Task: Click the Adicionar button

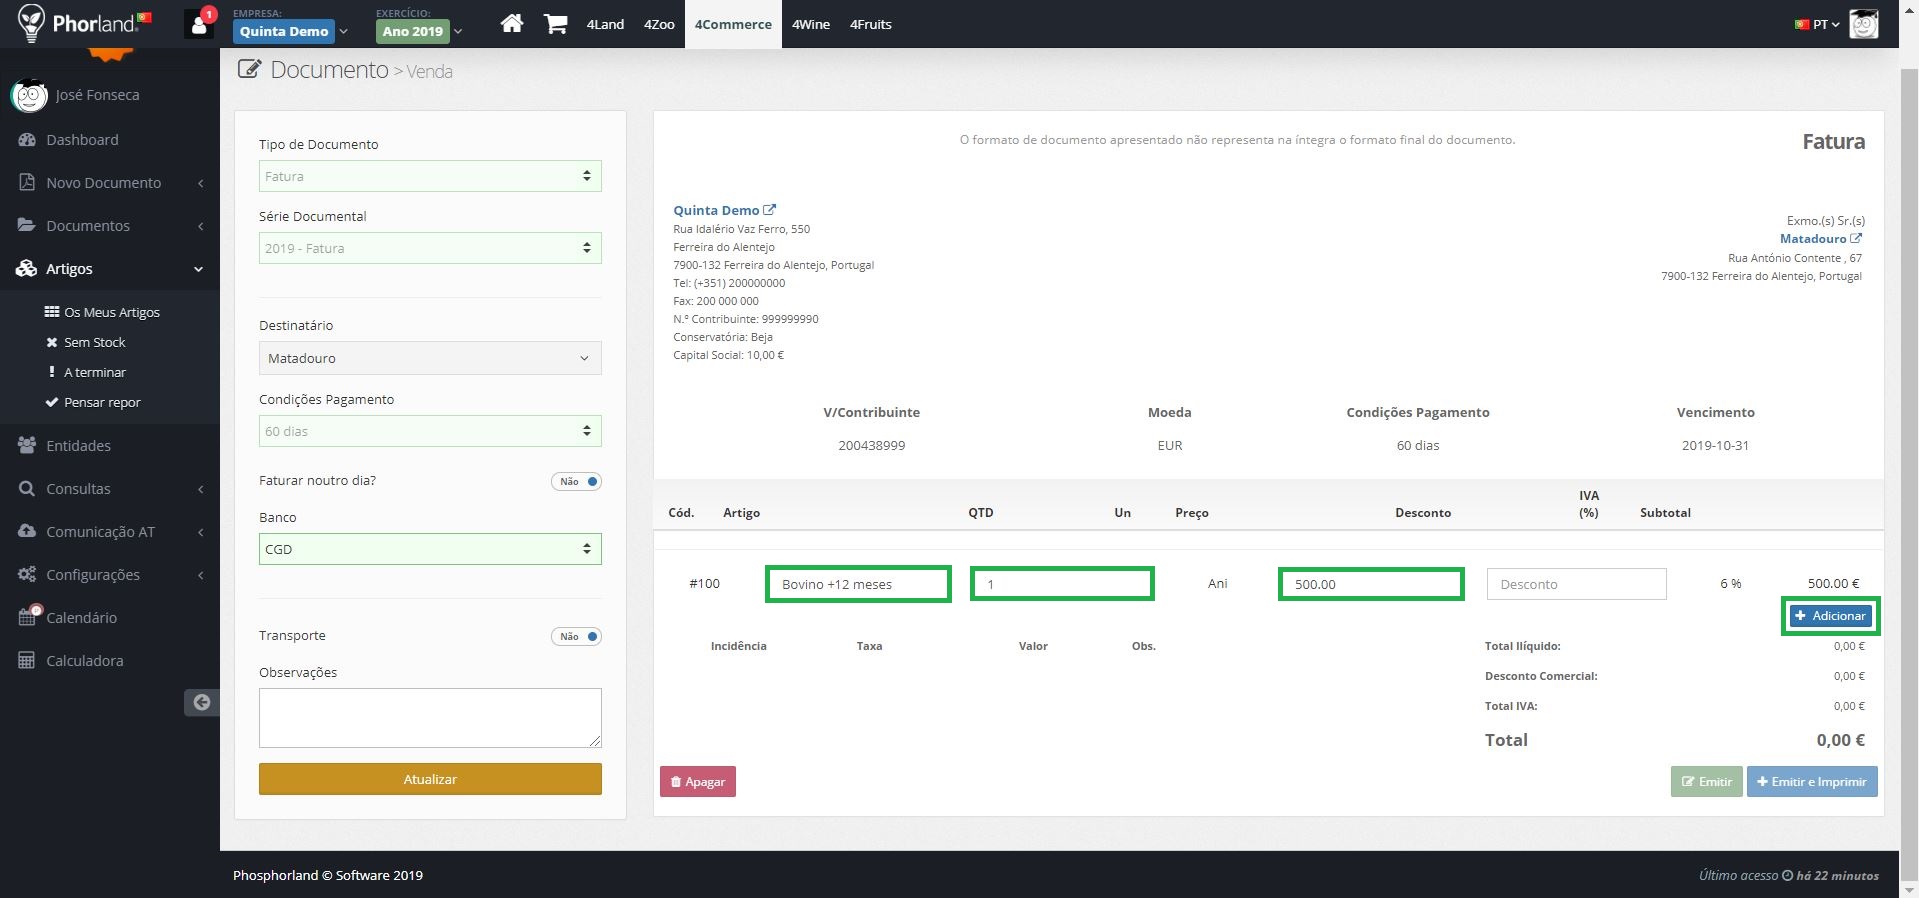Action: pyautogui.click(x=1830, y=616)
